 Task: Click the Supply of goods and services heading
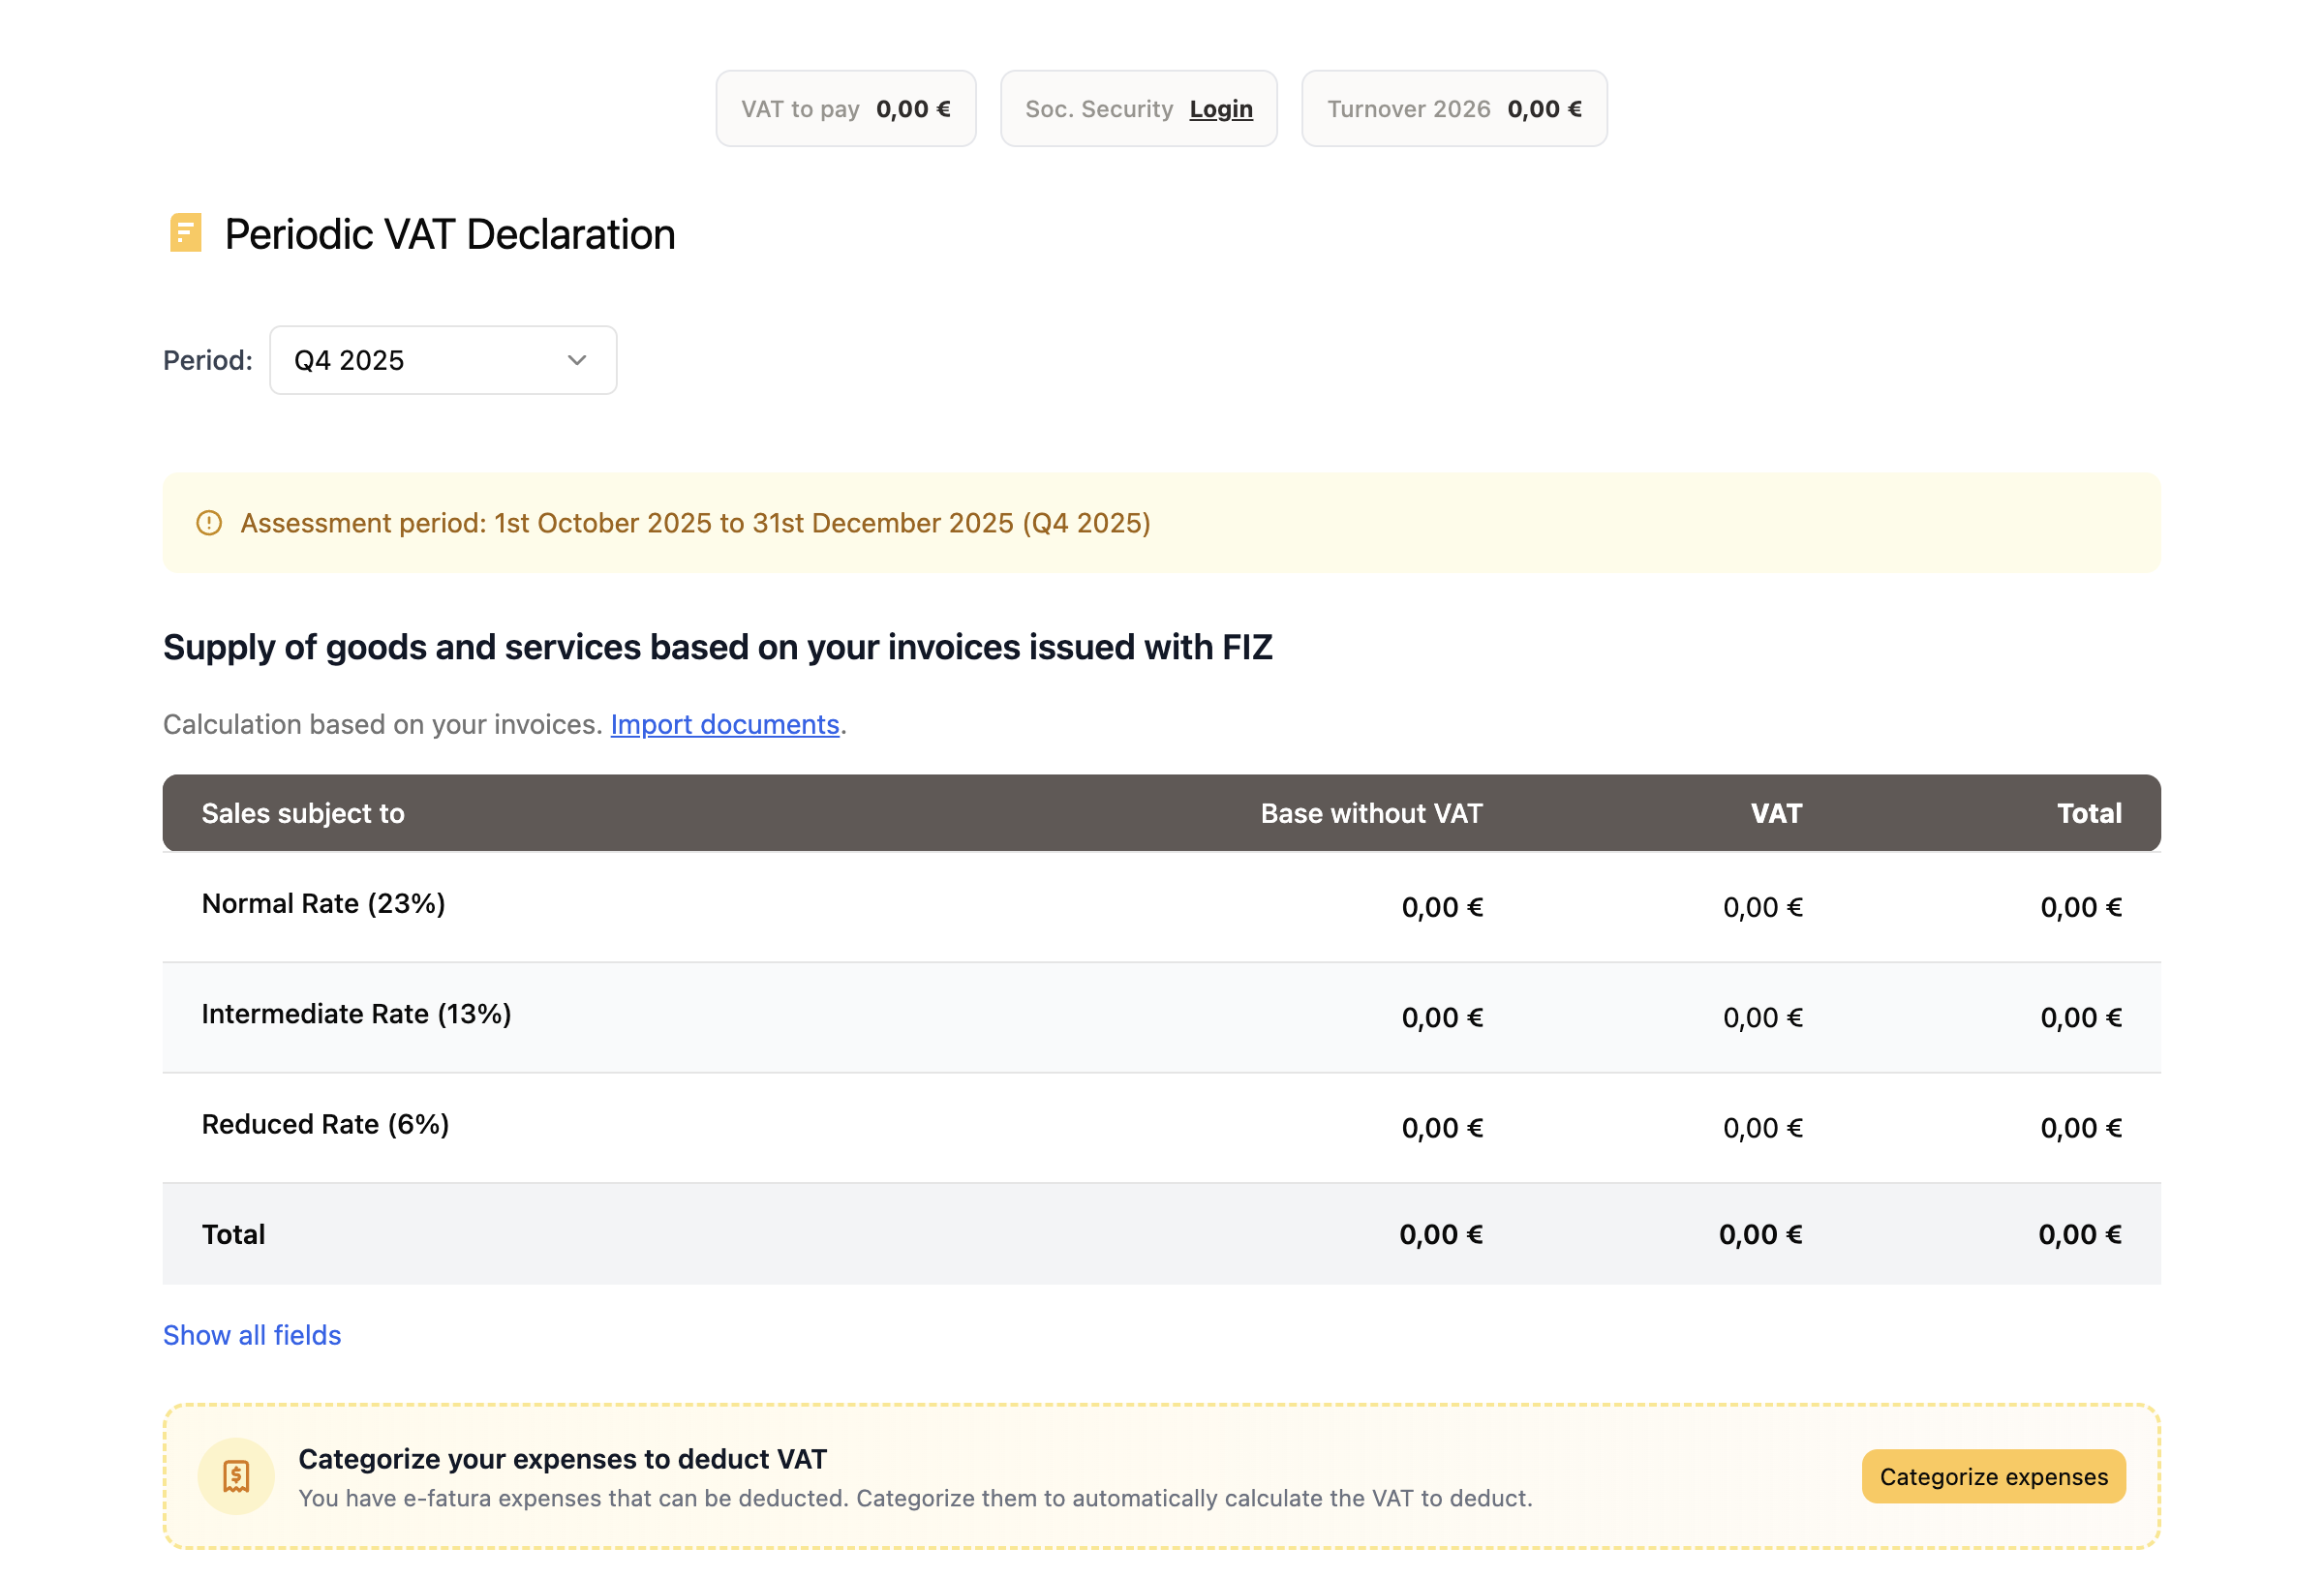pyautogui.click(x=718, y=647)
